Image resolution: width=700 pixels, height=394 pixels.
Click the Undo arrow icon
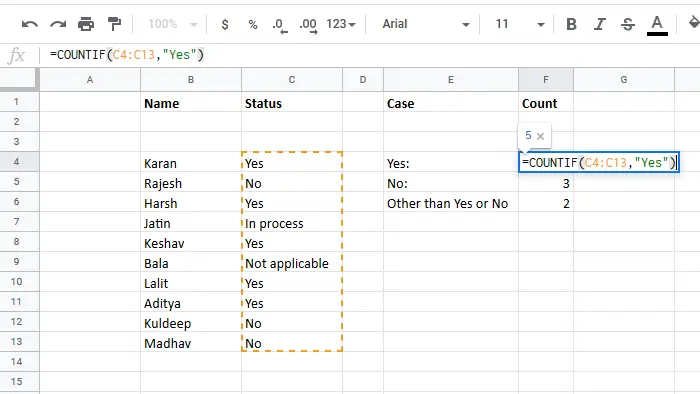click(x=29, y=24)
